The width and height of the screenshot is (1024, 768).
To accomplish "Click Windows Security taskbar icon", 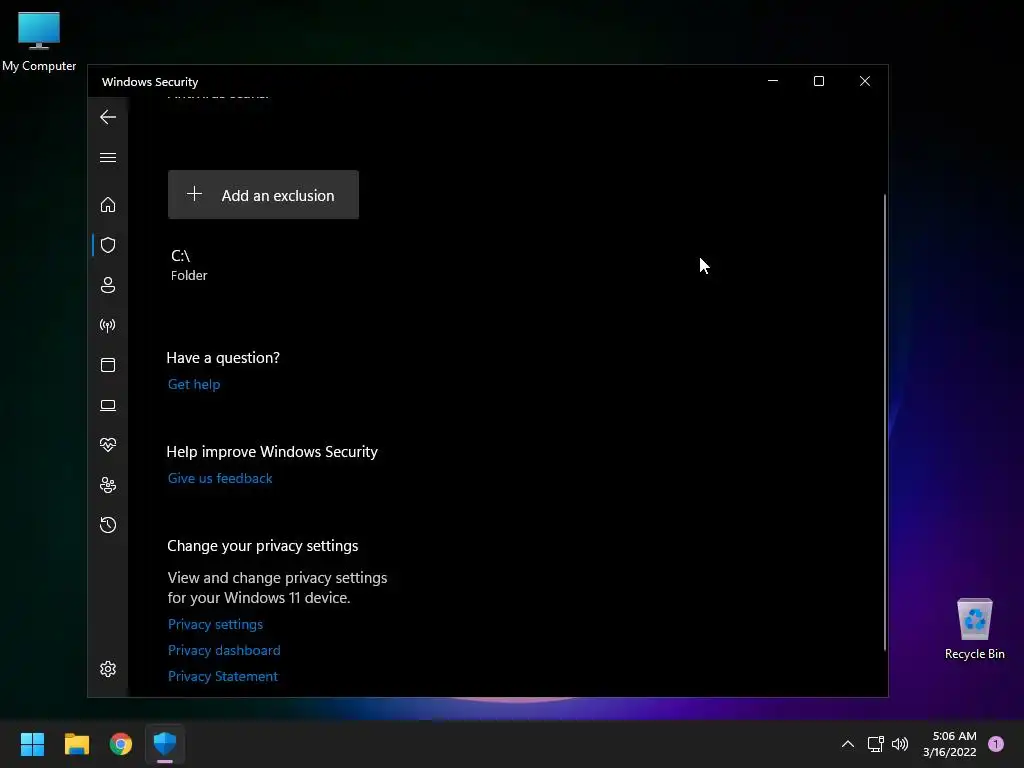I will point(165,744).
